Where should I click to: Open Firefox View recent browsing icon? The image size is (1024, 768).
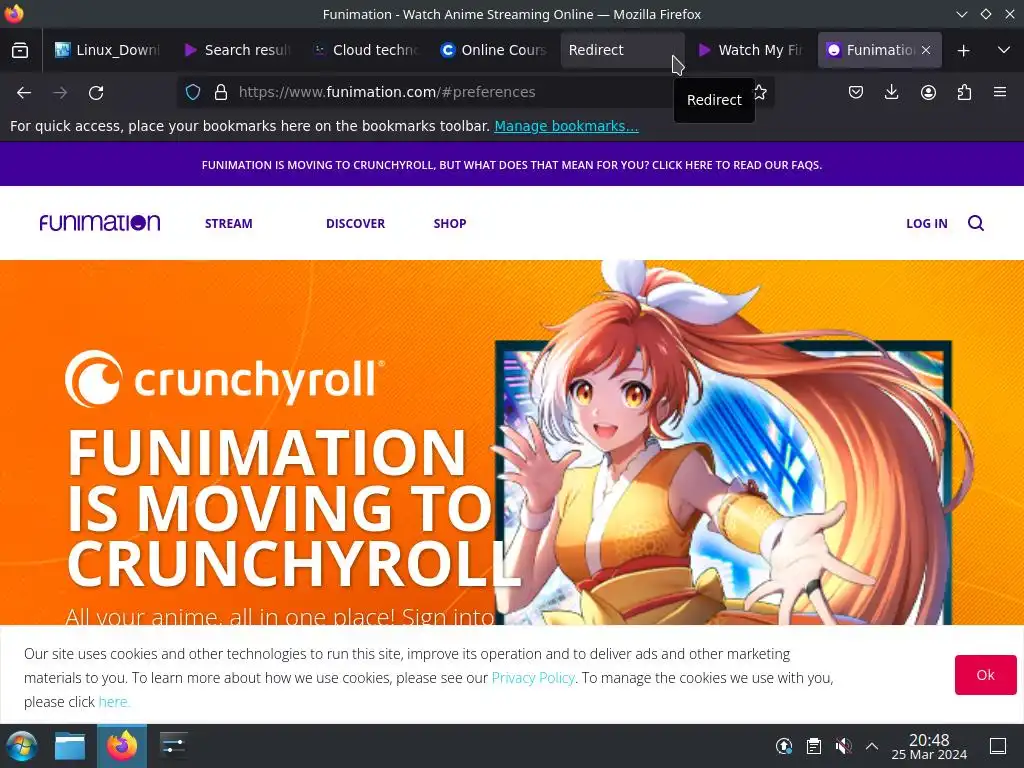20,50
